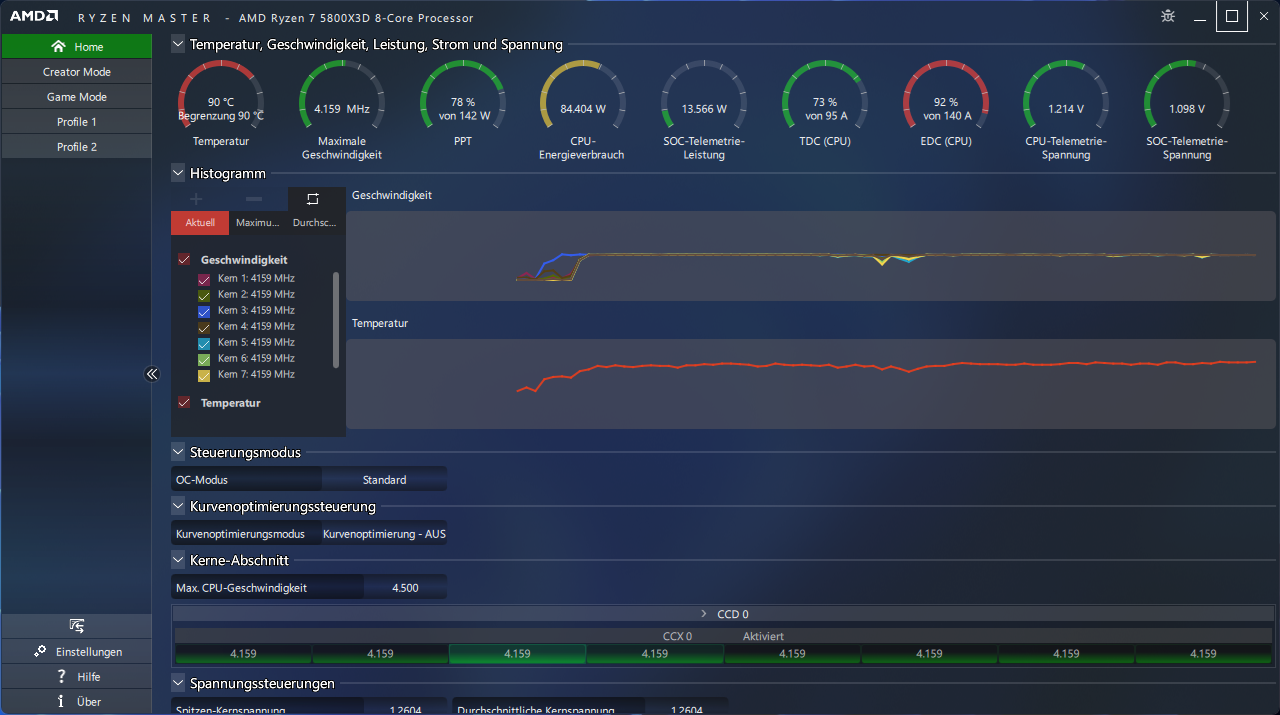
Task: Collapse the Steuerungsmodus section
Action: 178,452
